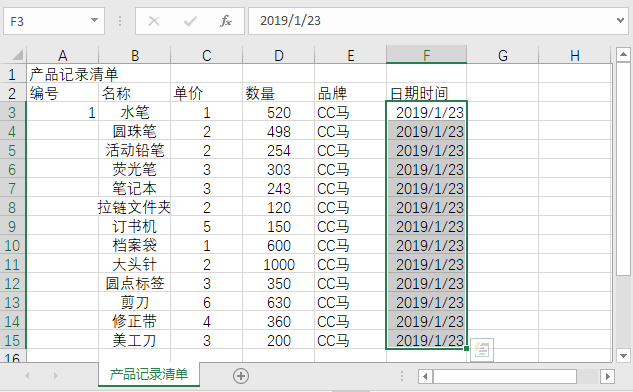633x392 pixels.
Task: Click the horizontal scrollbar left arrow
Action: (x=425, y=377)
